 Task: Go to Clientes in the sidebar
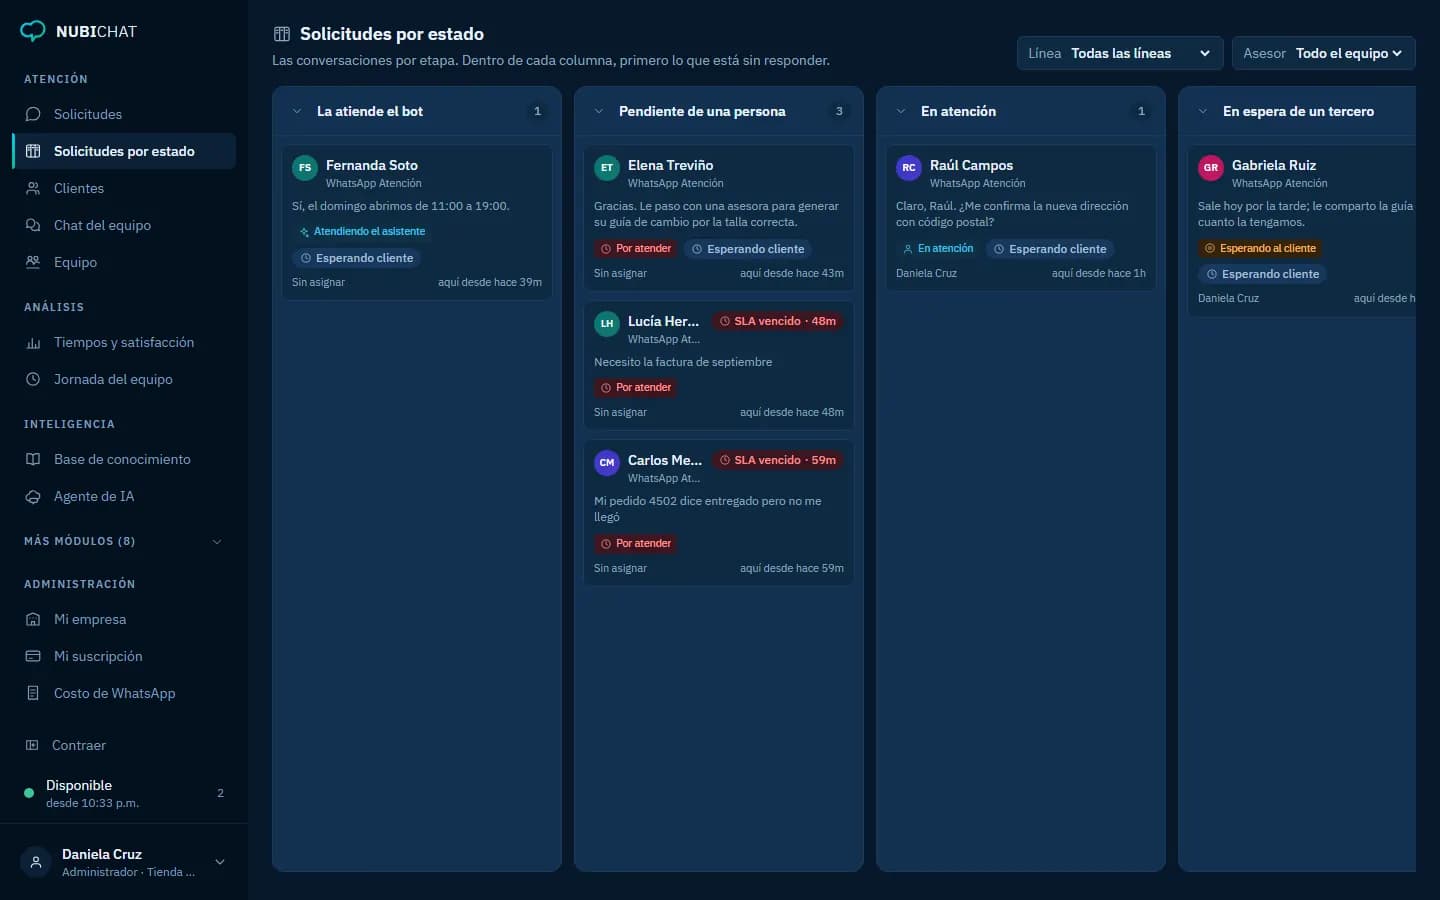(124, 188)
